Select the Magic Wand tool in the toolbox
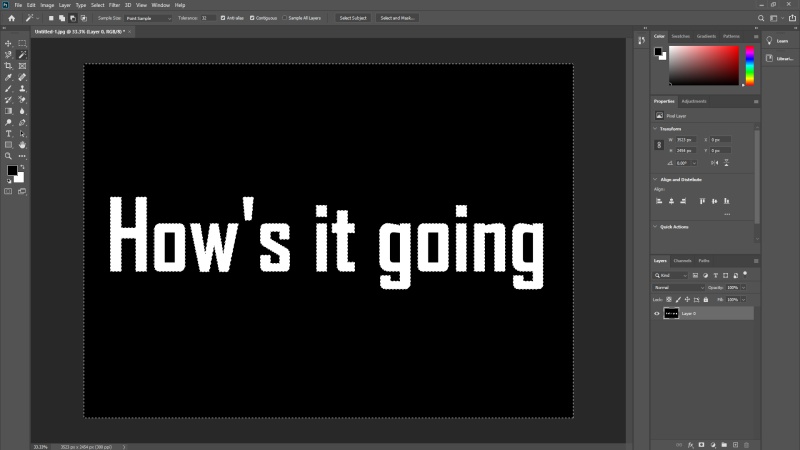This screenshot has width=800, height=450. point(22,55)
